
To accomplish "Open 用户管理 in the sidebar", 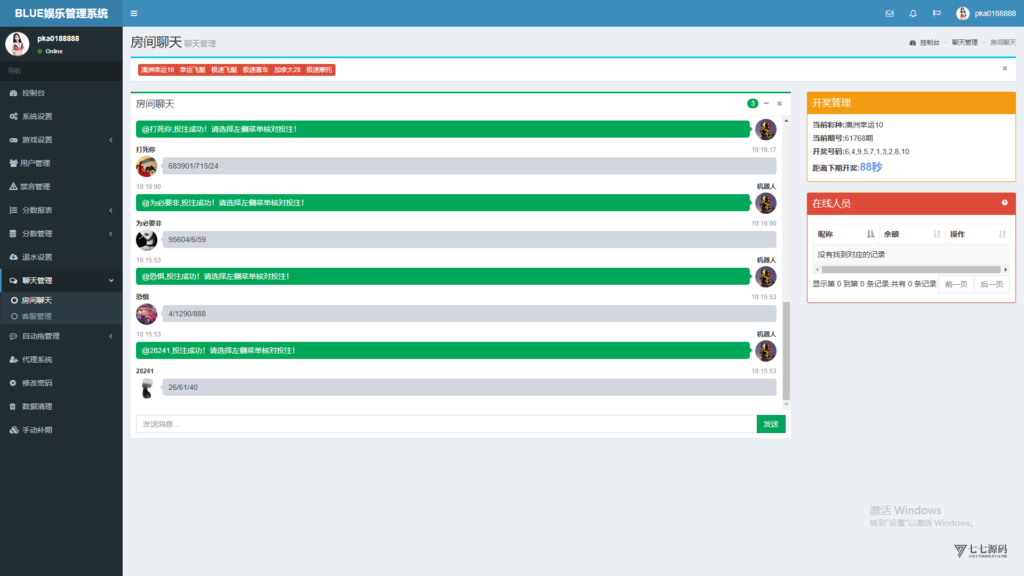I will tap(35, 163).
